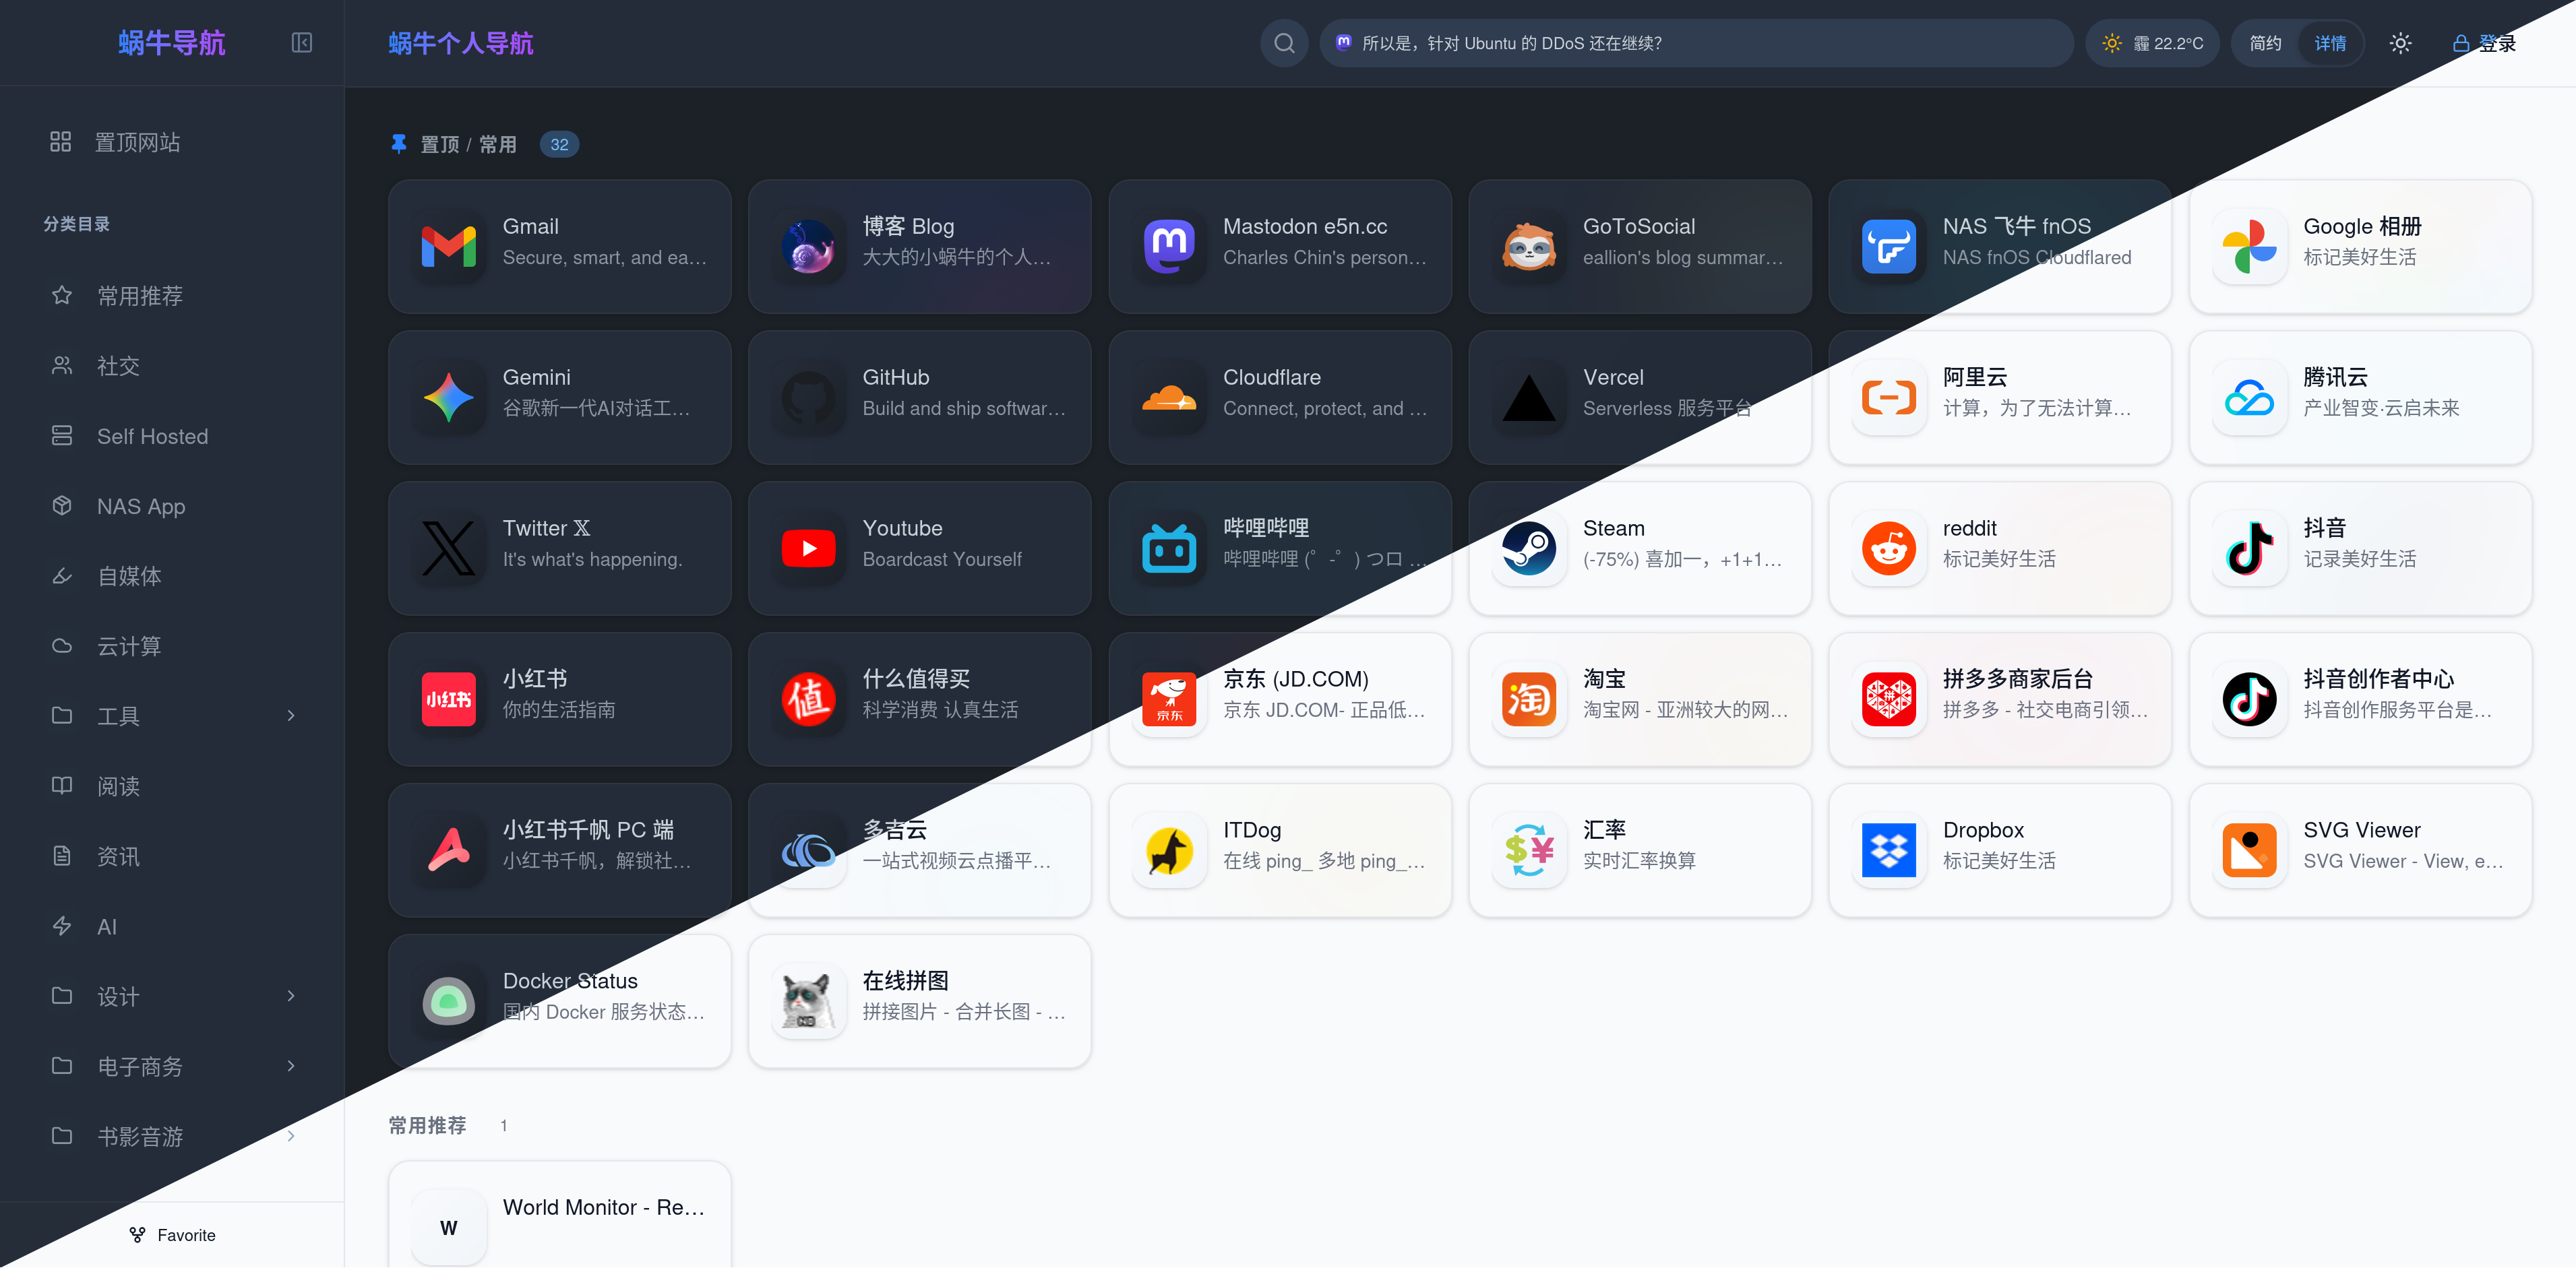The width and height of the screenshot is (2576, 1268).
Task: Open the Gemini star icon
Action: 449,398
